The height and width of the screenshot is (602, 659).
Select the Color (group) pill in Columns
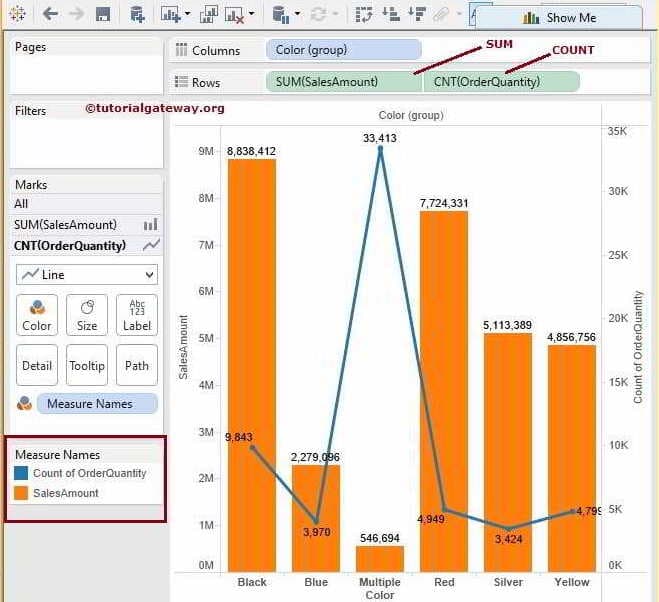(343, 50)
